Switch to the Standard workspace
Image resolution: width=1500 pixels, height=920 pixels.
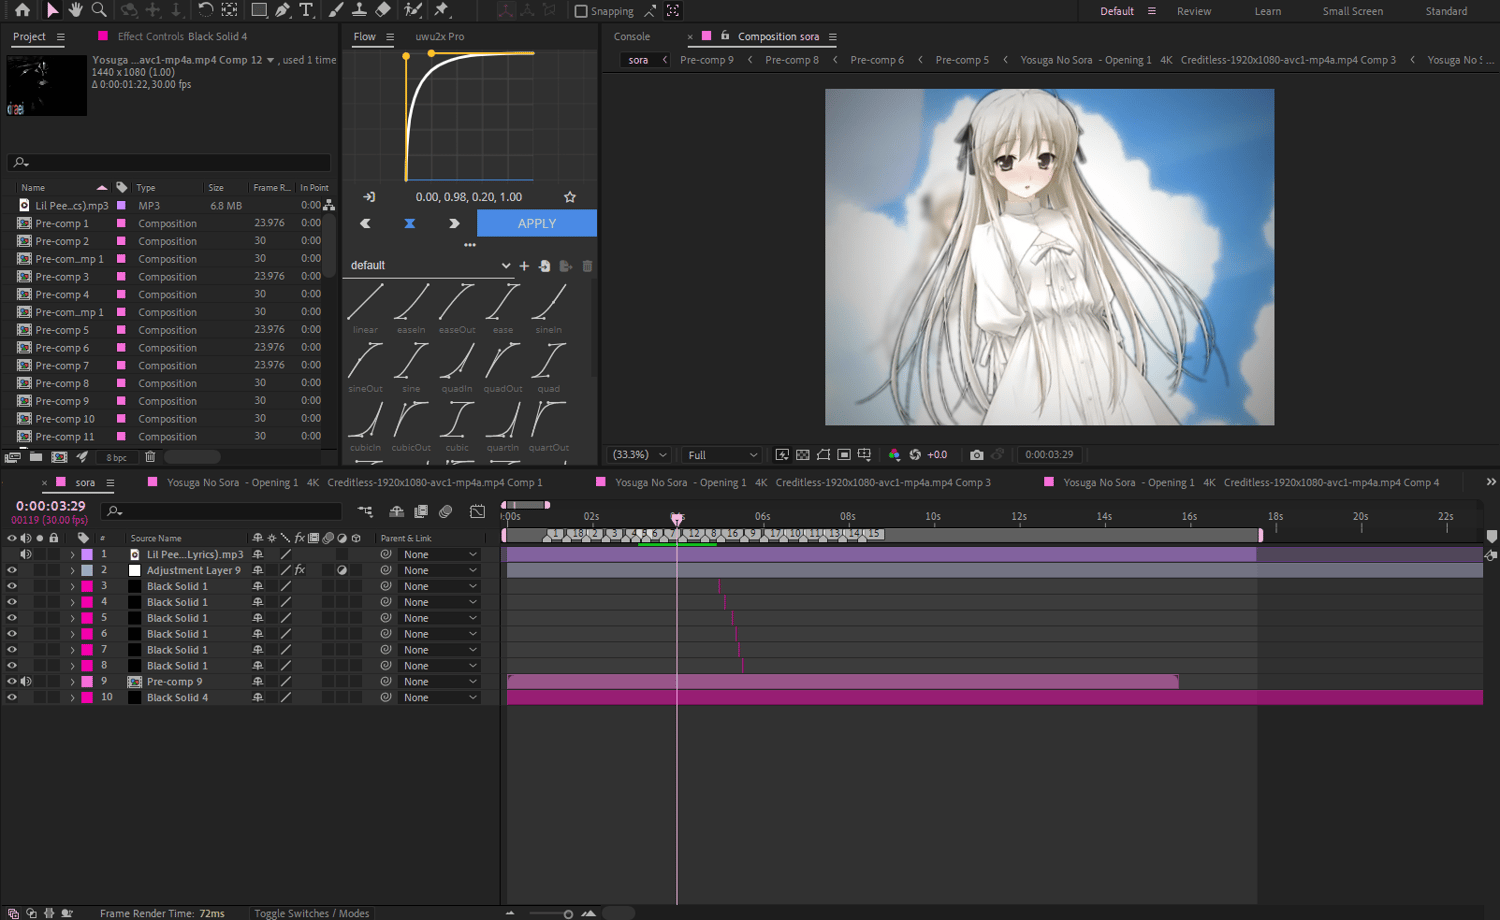pos(1446,11)
